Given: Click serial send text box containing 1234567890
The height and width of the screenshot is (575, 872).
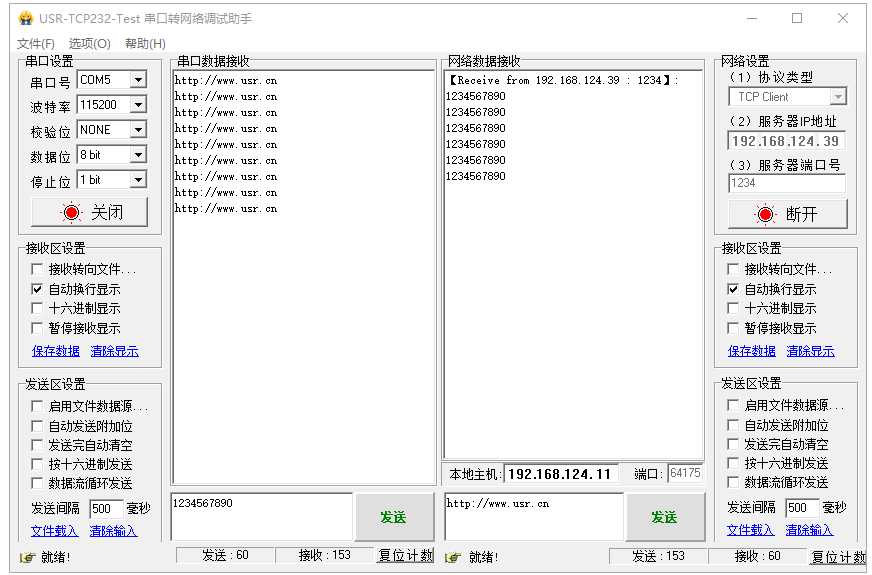Looking at the screenshot, I should [x=261, y=517].
